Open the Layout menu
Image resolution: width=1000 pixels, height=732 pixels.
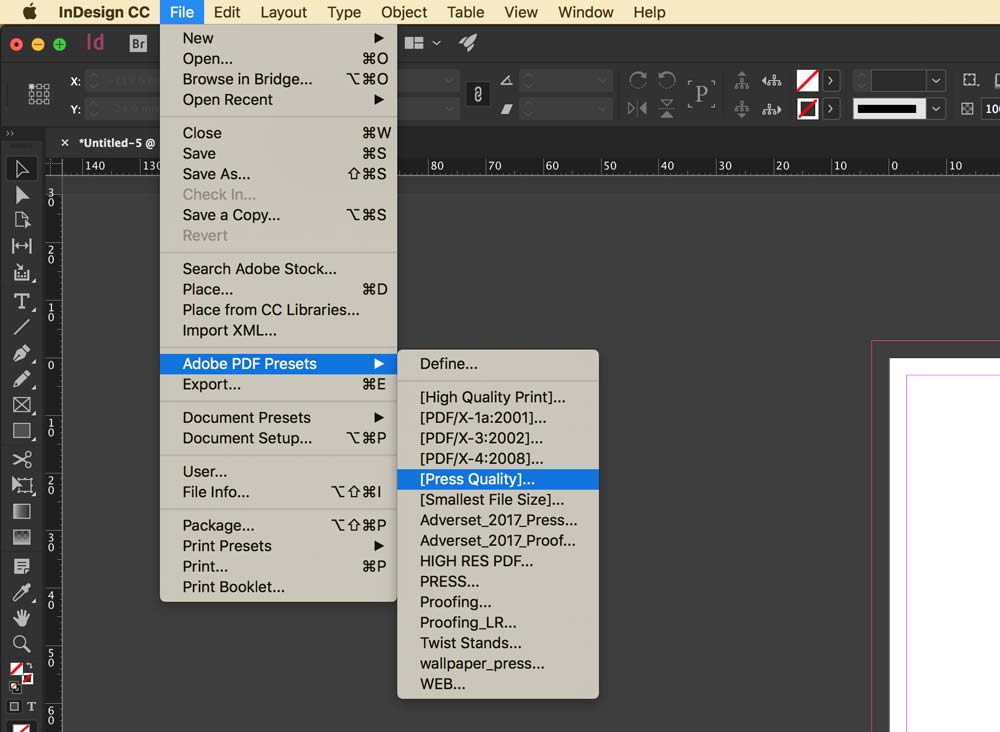tap(283, 12)
